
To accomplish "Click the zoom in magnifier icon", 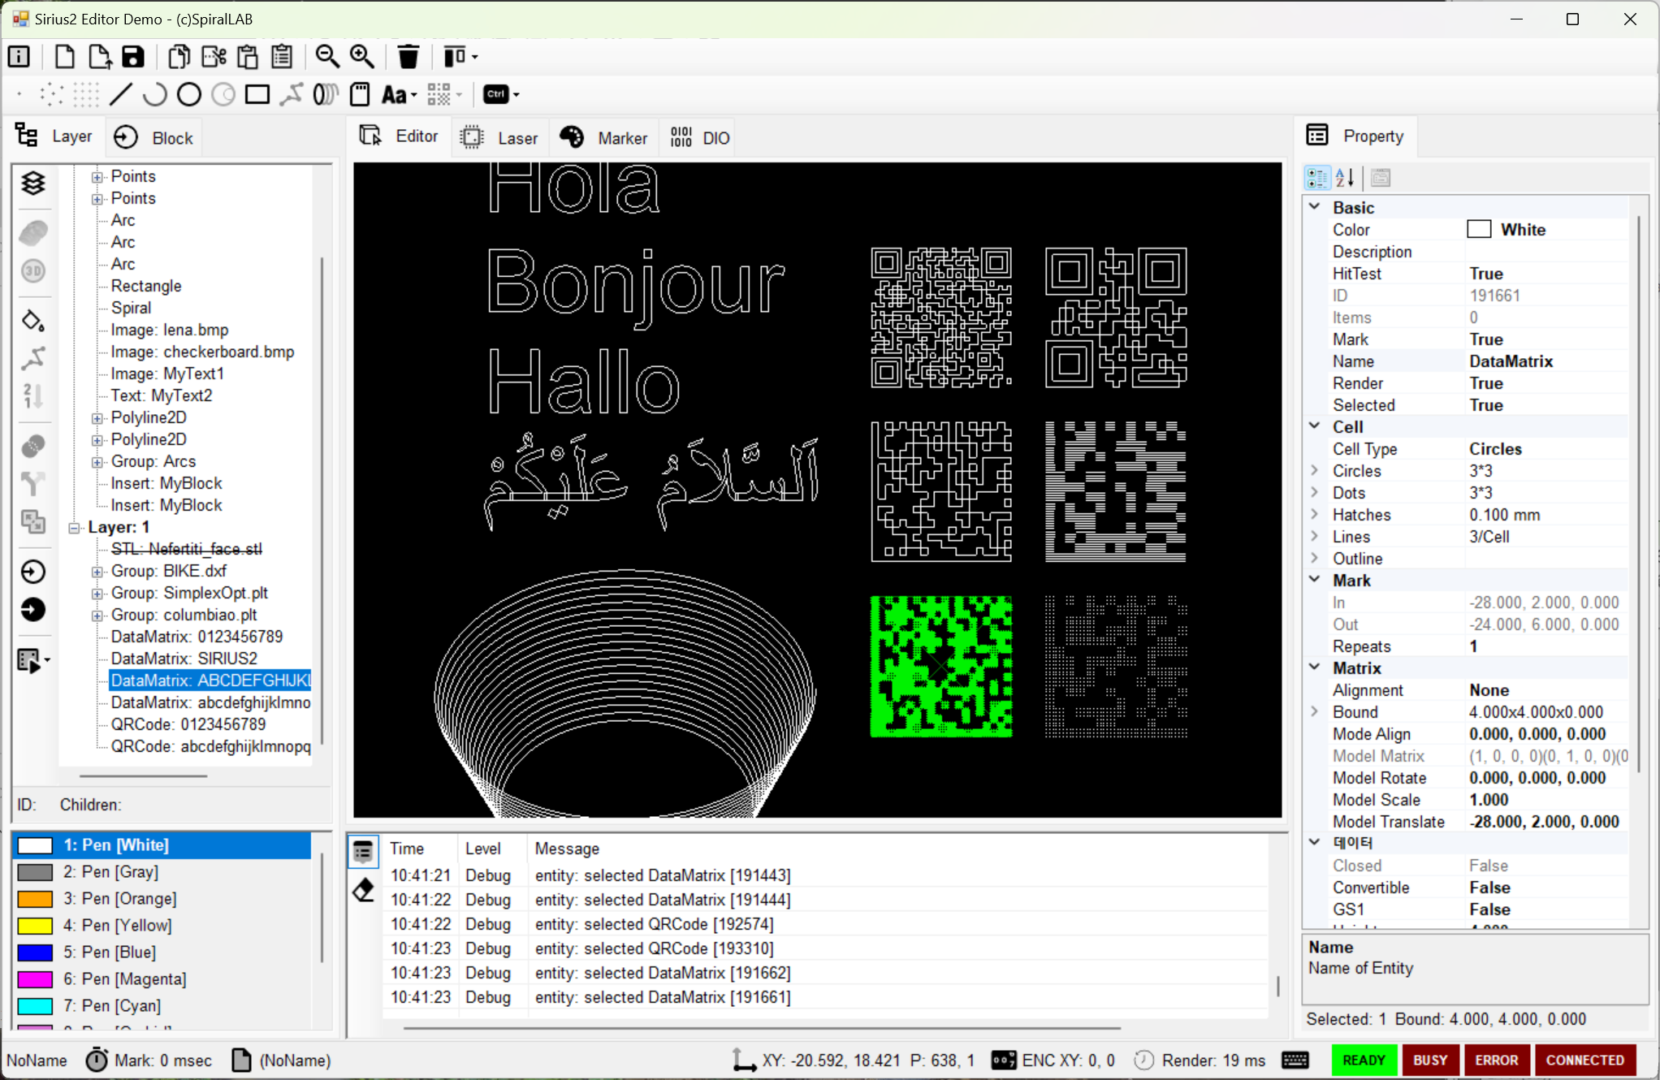I will point(362,57).
